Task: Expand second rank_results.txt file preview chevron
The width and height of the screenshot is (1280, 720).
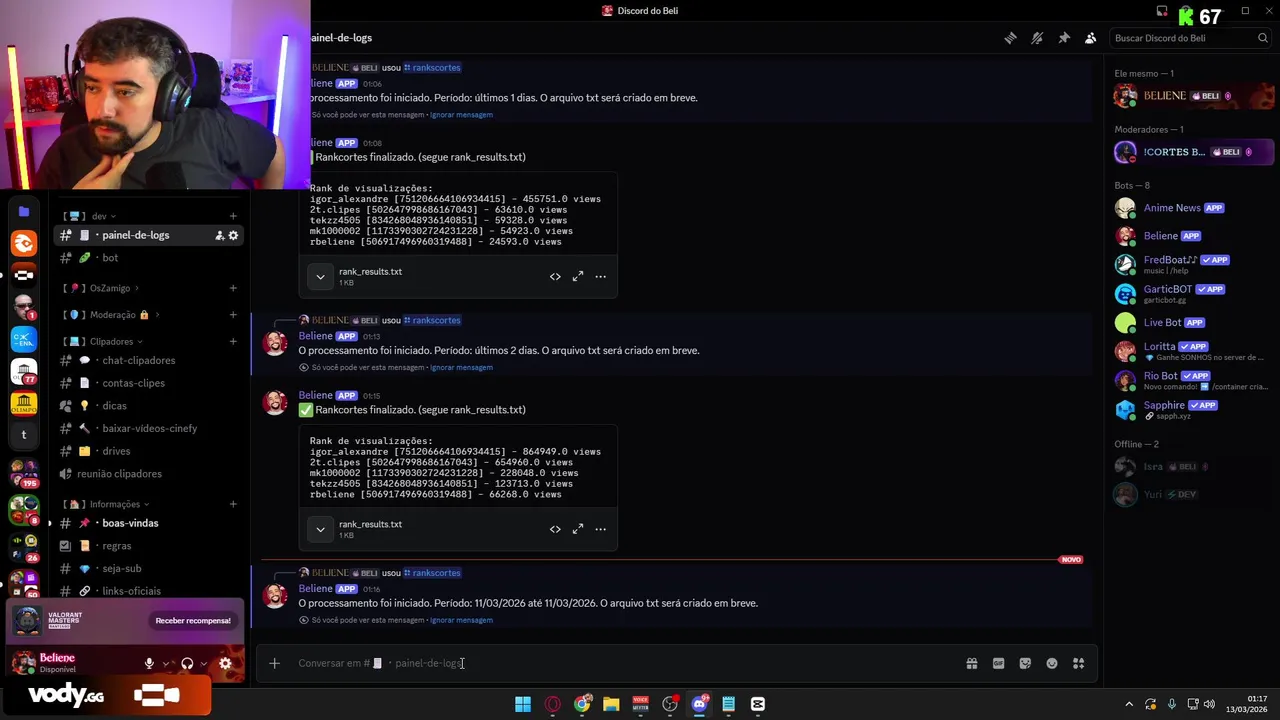Action: click(320, 529)
